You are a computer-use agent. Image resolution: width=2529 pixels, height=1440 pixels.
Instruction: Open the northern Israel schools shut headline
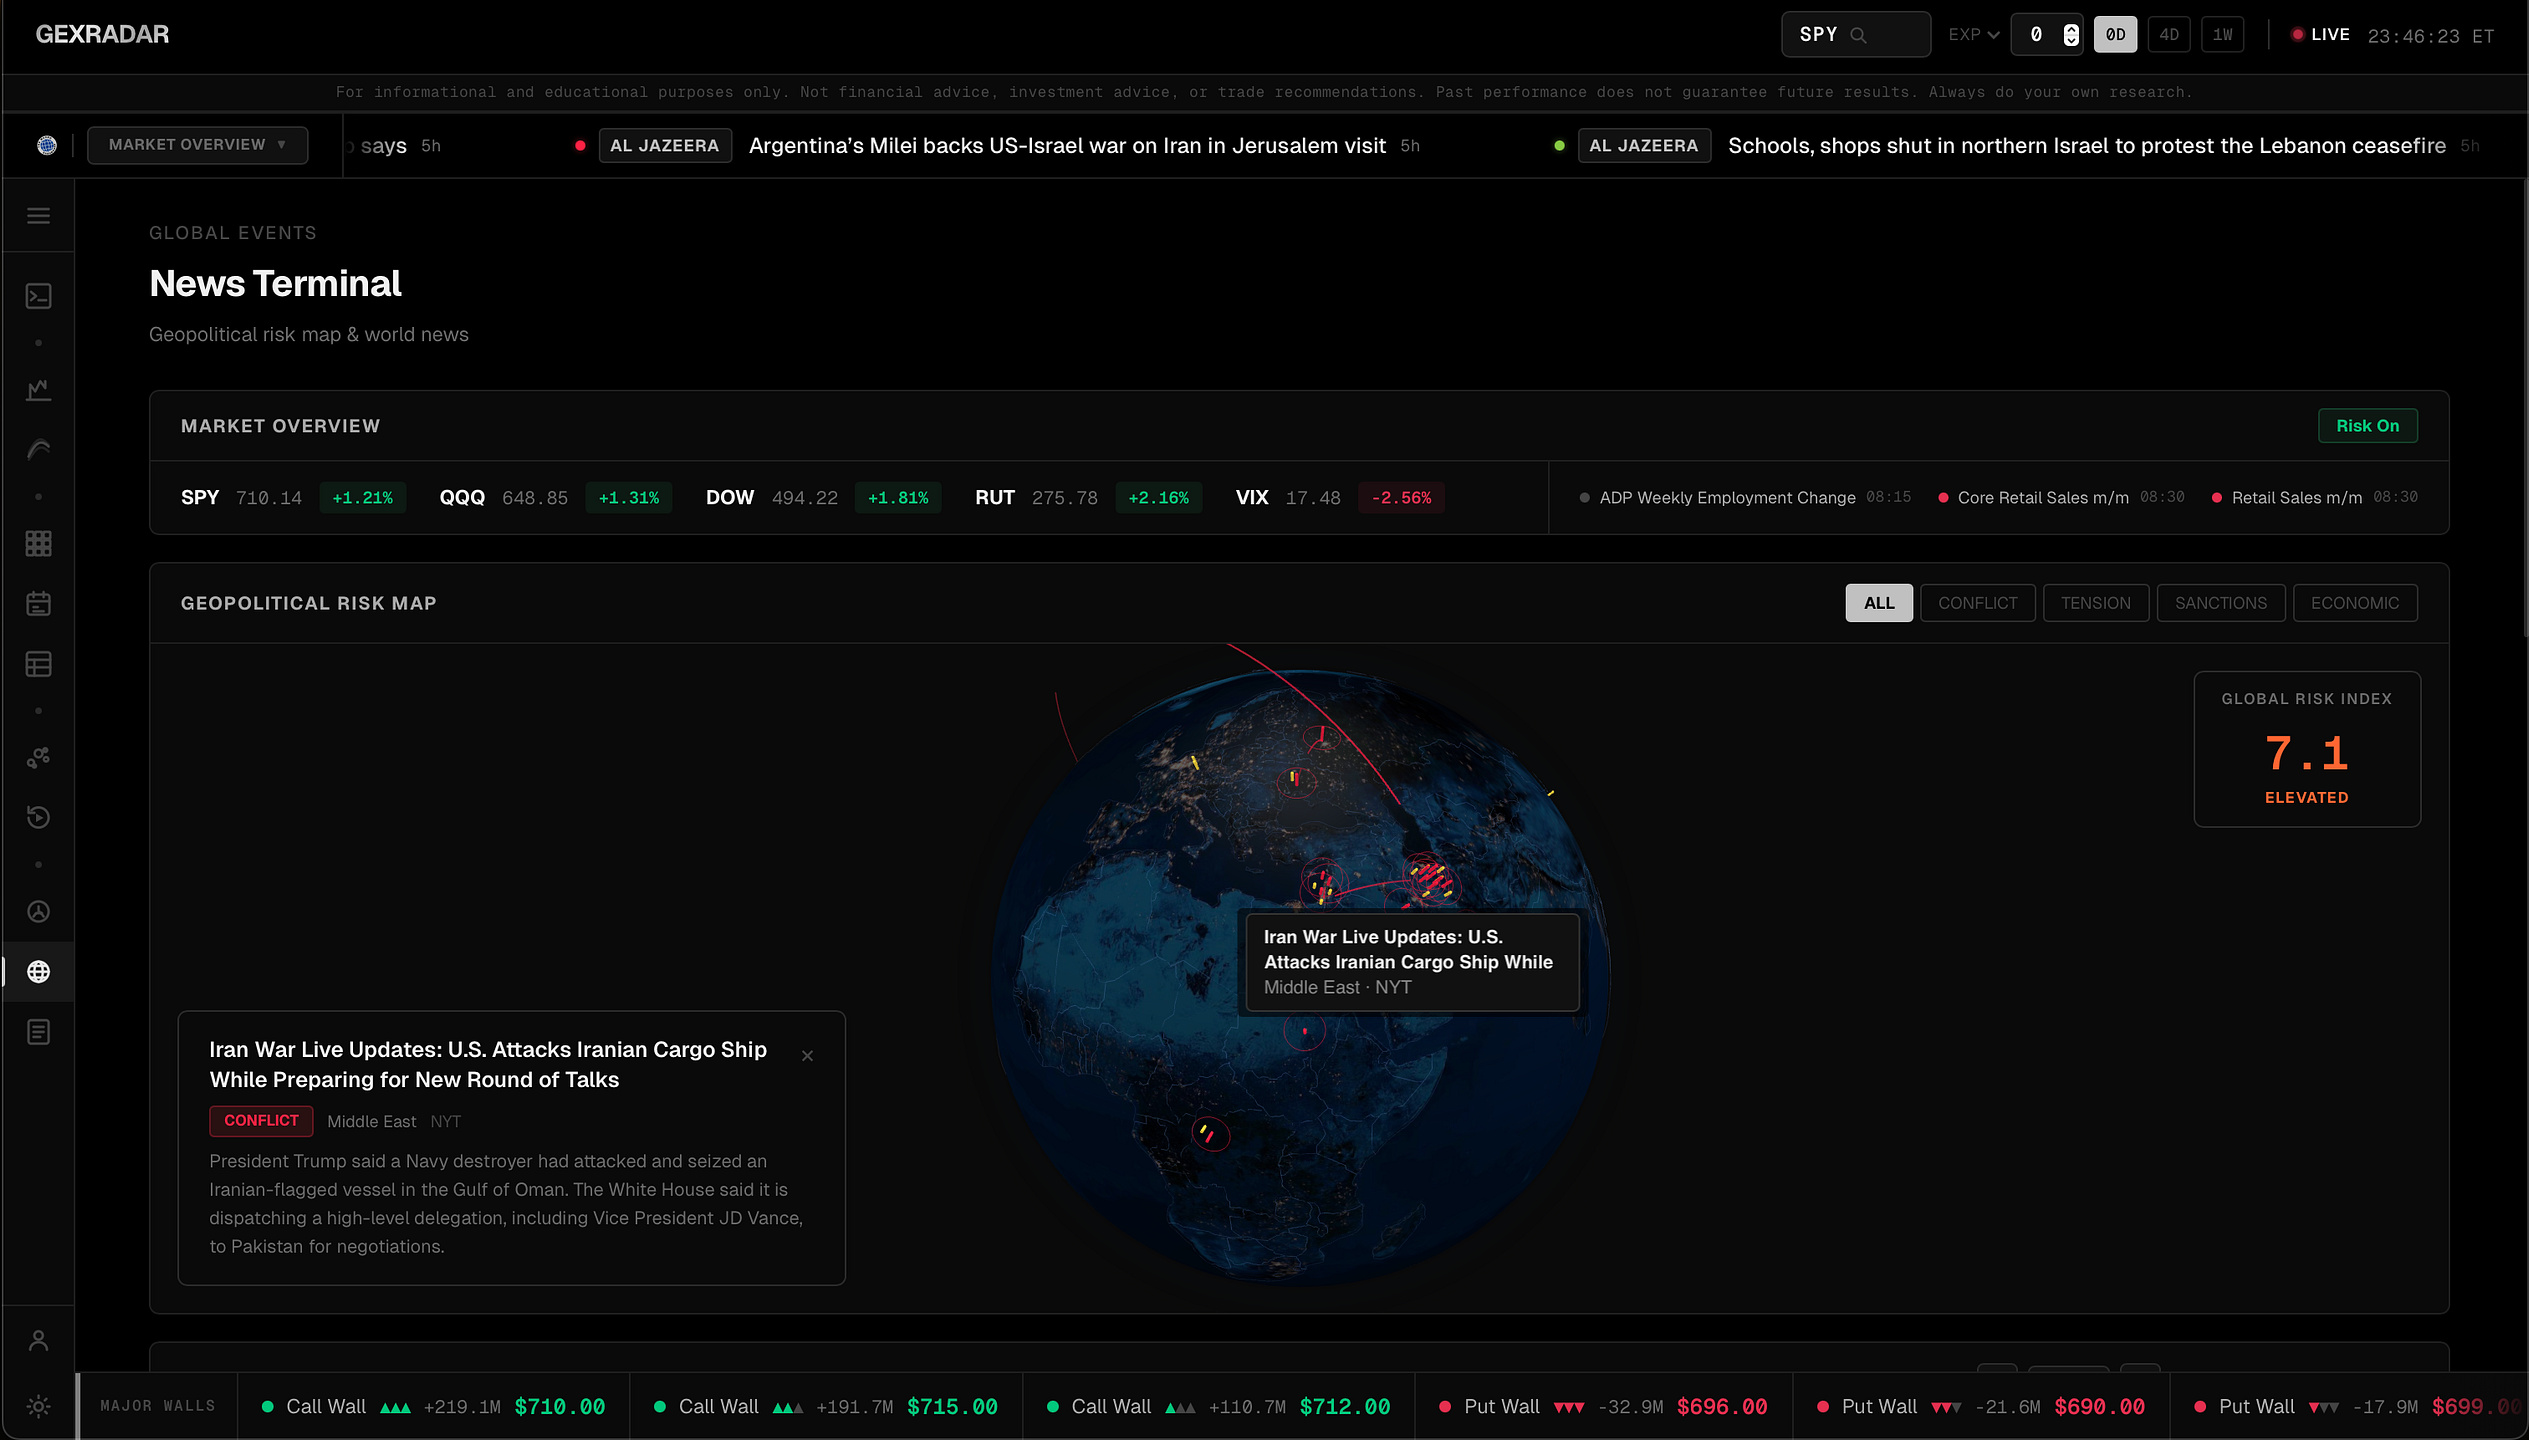2087,146
